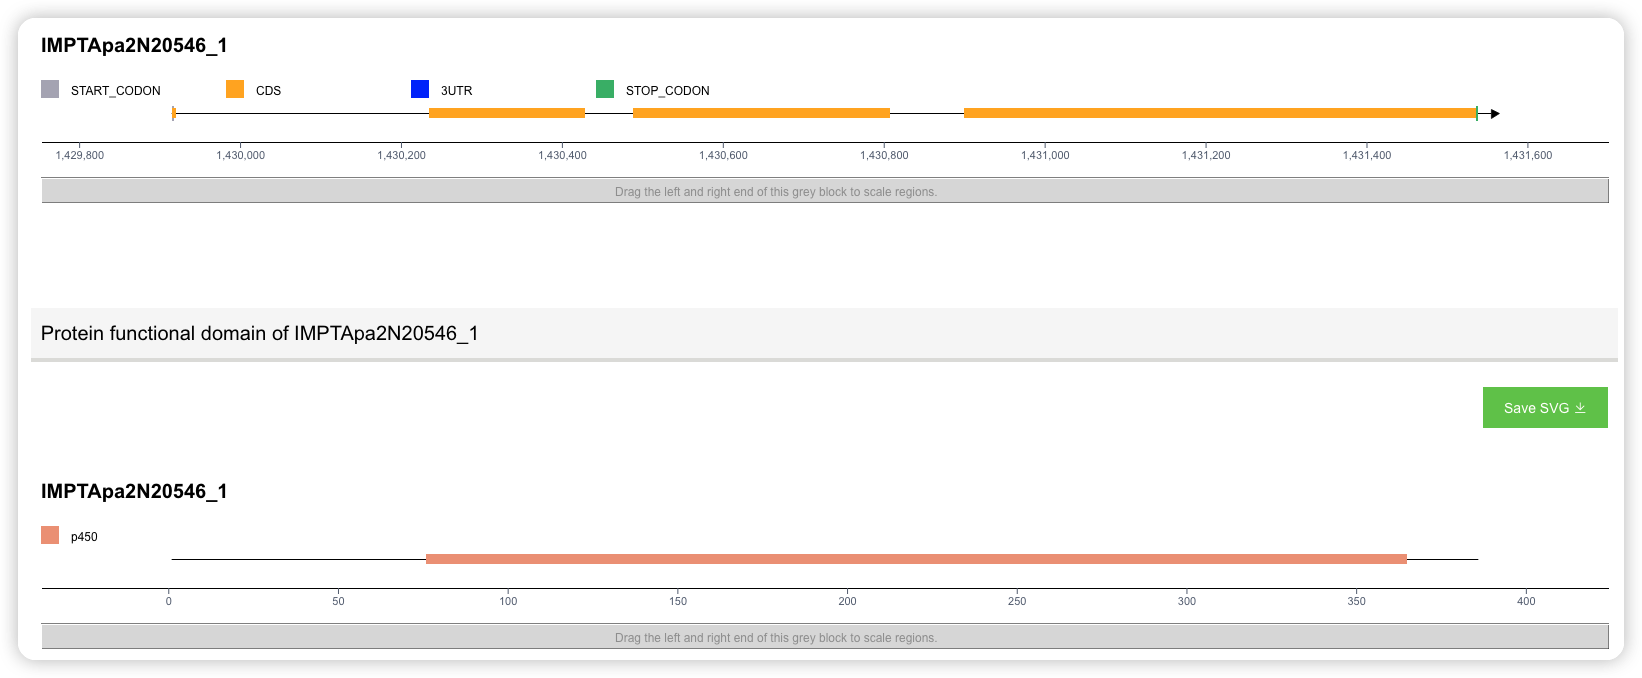Click the 1,429,800 axis label
The height and width of the screenshot is (678, 1642).
pyautogui.click(x=80, y=155)
